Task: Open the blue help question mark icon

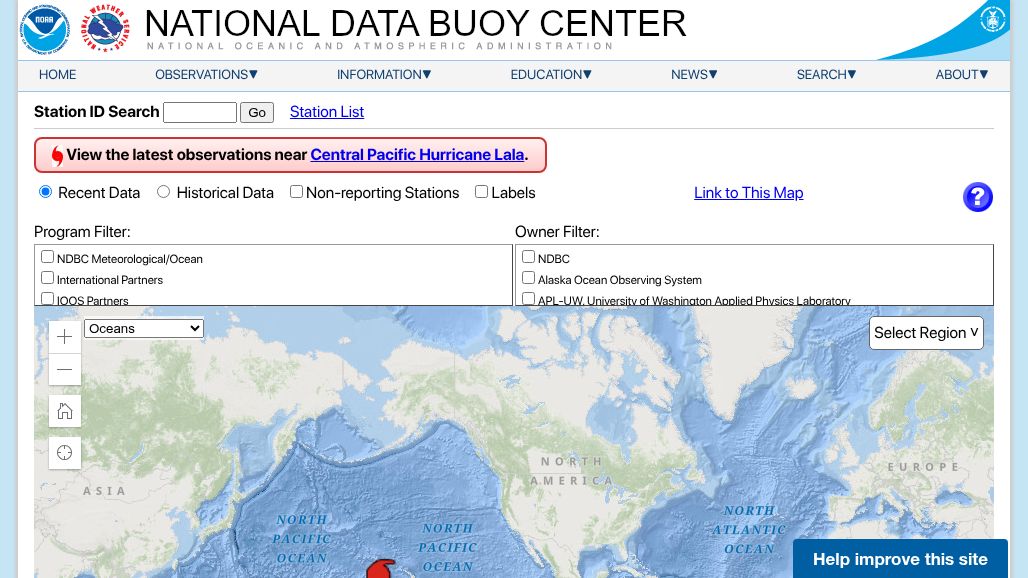Action: click(978, 197)
